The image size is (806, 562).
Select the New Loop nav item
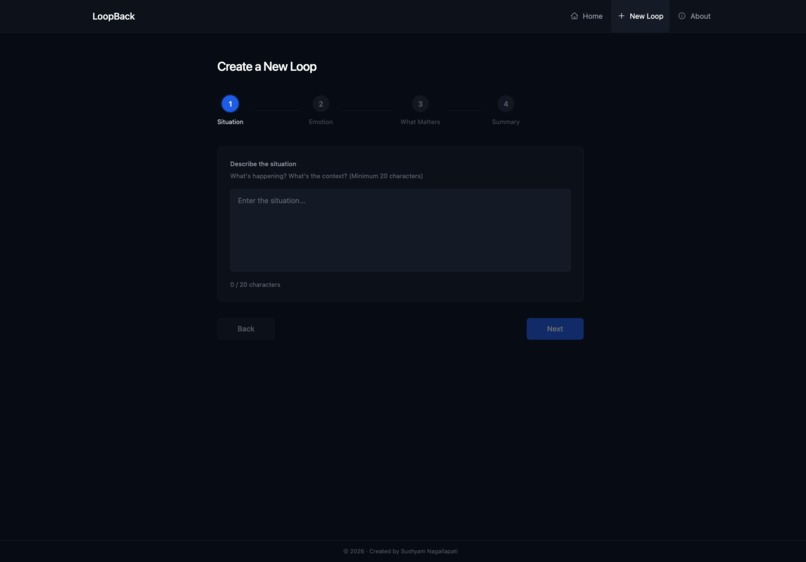tap(640, 16)
